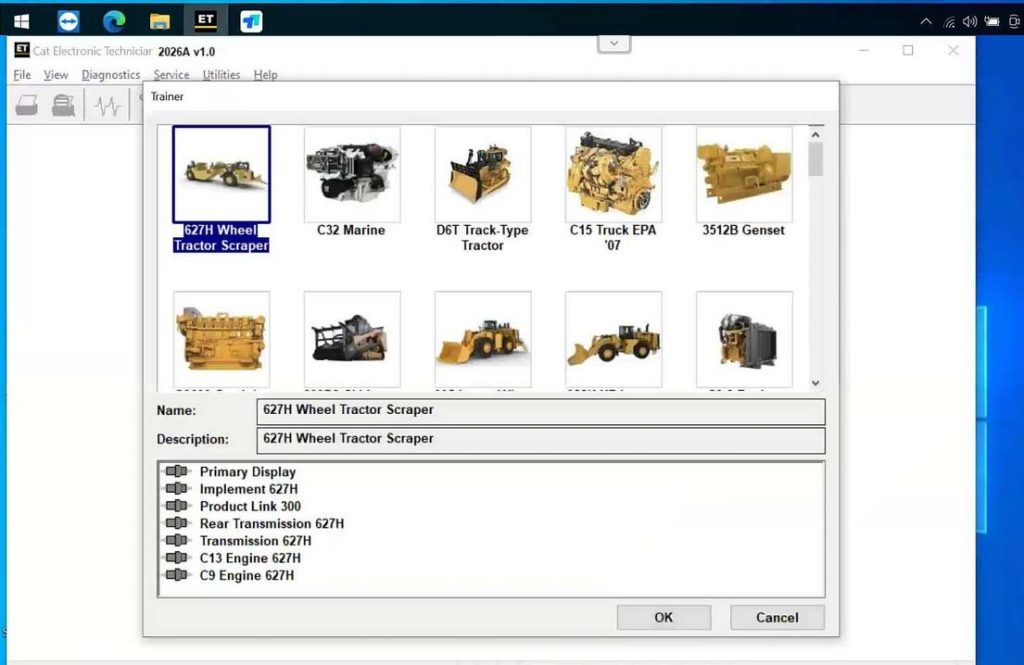
Task: Expand the remote session dropdown chevron
Action: (x=614, y=44)
